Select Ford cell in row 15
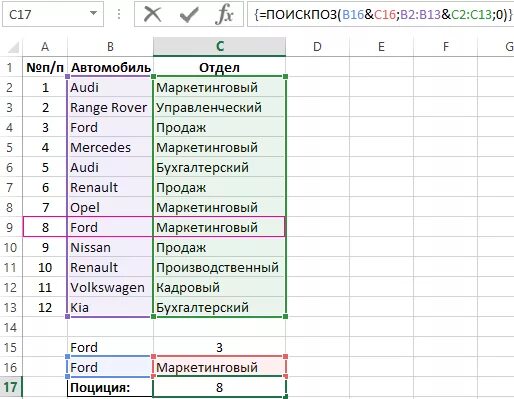Image resolution: width=514 pixels, height=399 pixels. (x=110, y=347)
